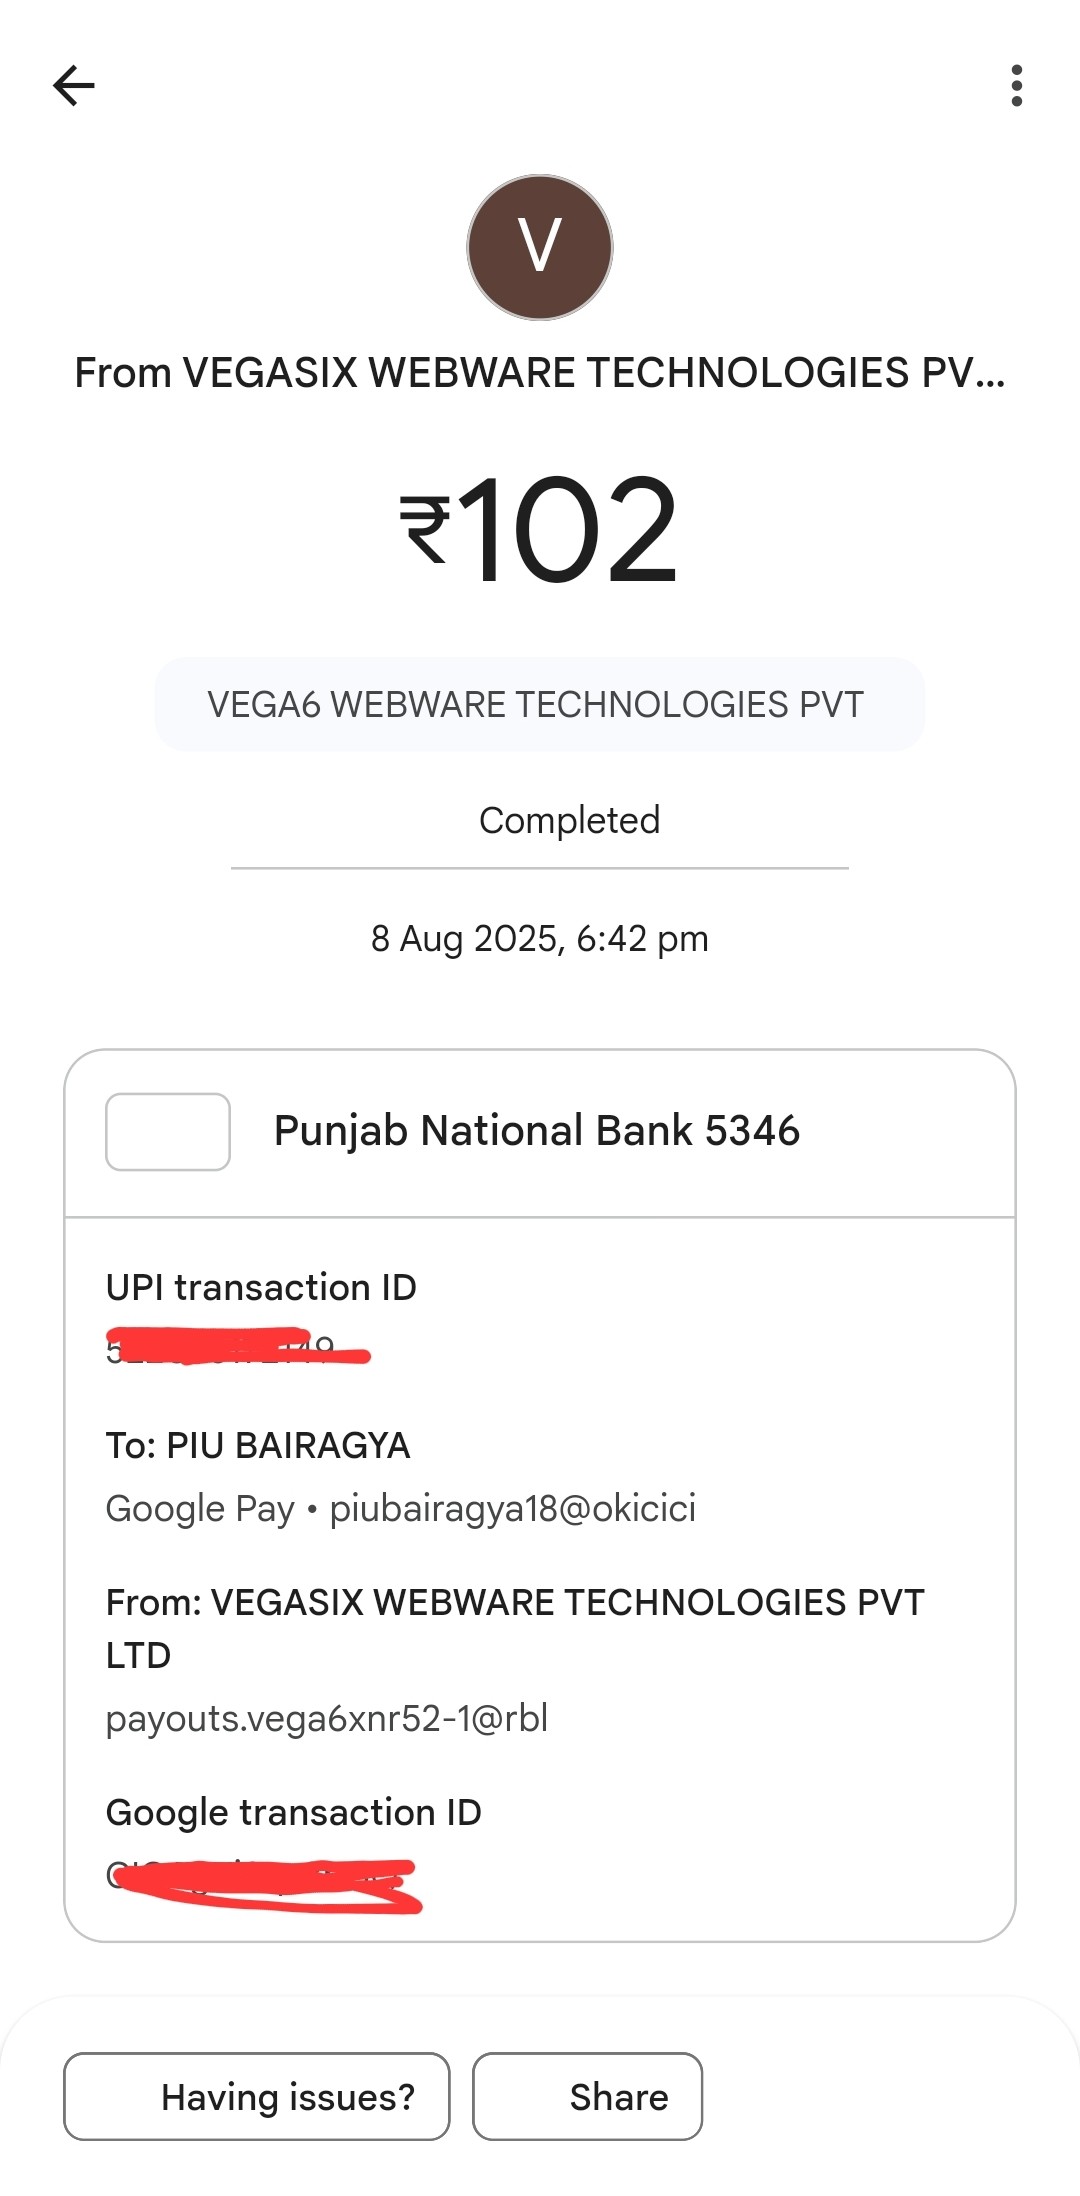Tap the piubairagya18@okicici UPI address

512,1508
